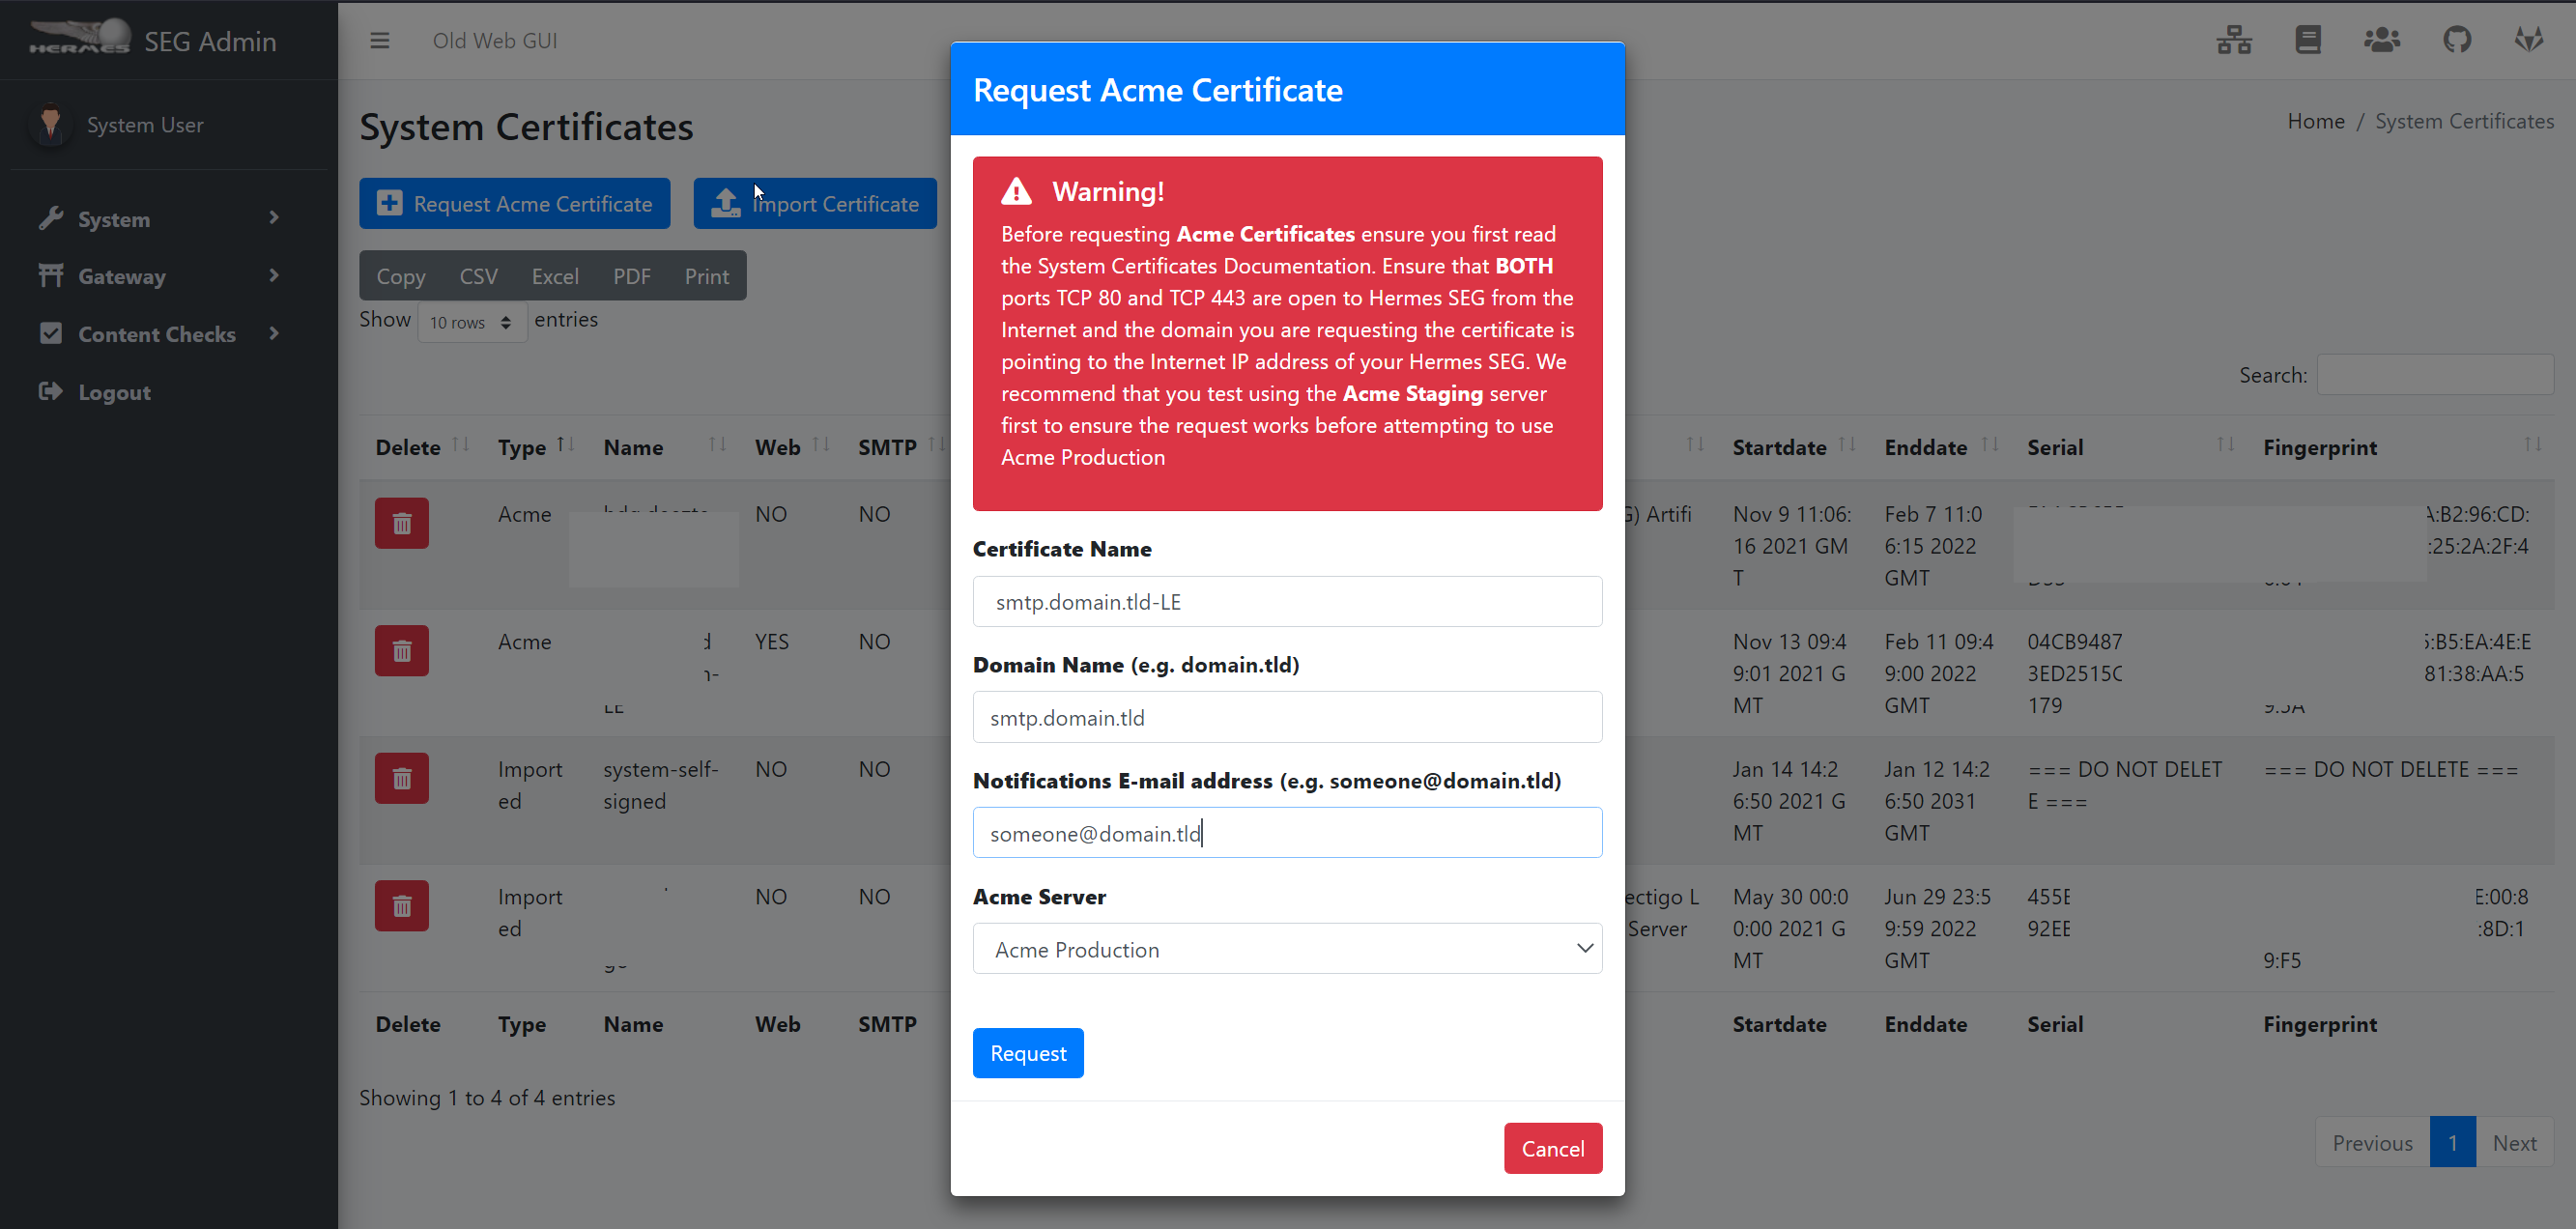This screenshot has width=2576, height=1229.
Task: Click the hamburger sidebar toggle icon
Action: [379, 41]
